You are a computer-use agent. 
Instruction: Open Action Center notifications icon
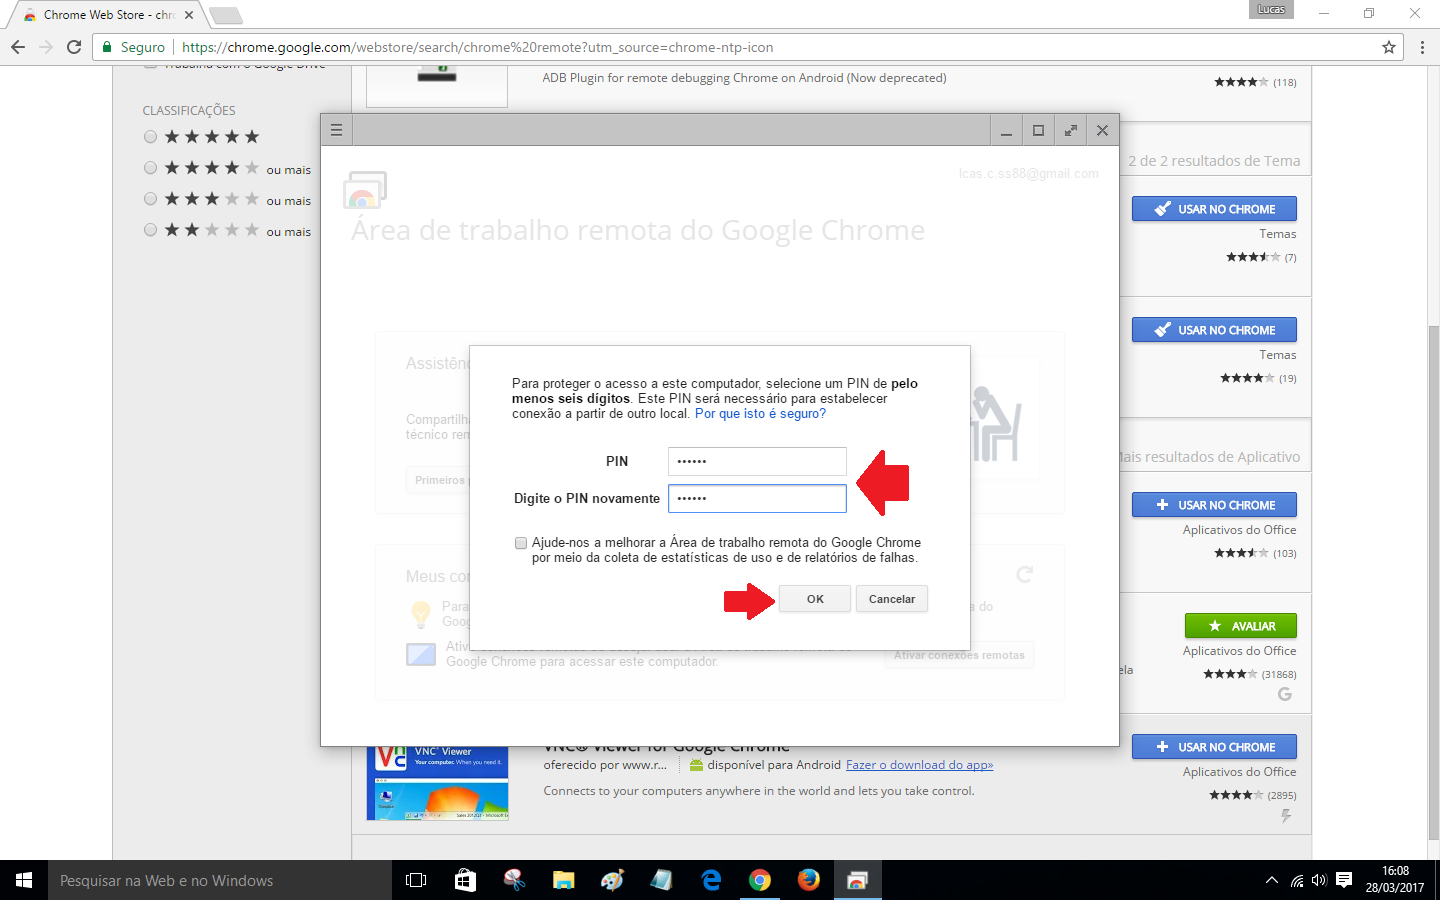click(1344, 880)
